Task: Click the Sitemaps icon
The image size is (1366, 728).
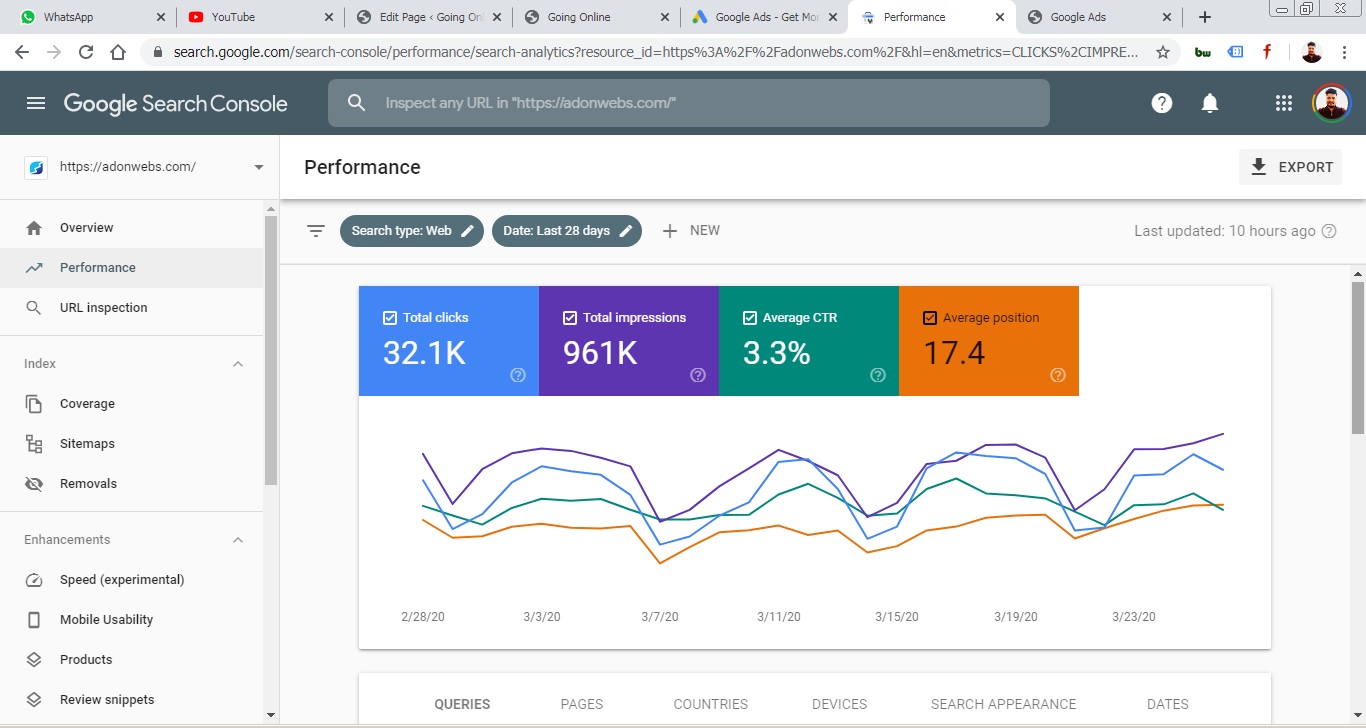Action: click(34, 444)
